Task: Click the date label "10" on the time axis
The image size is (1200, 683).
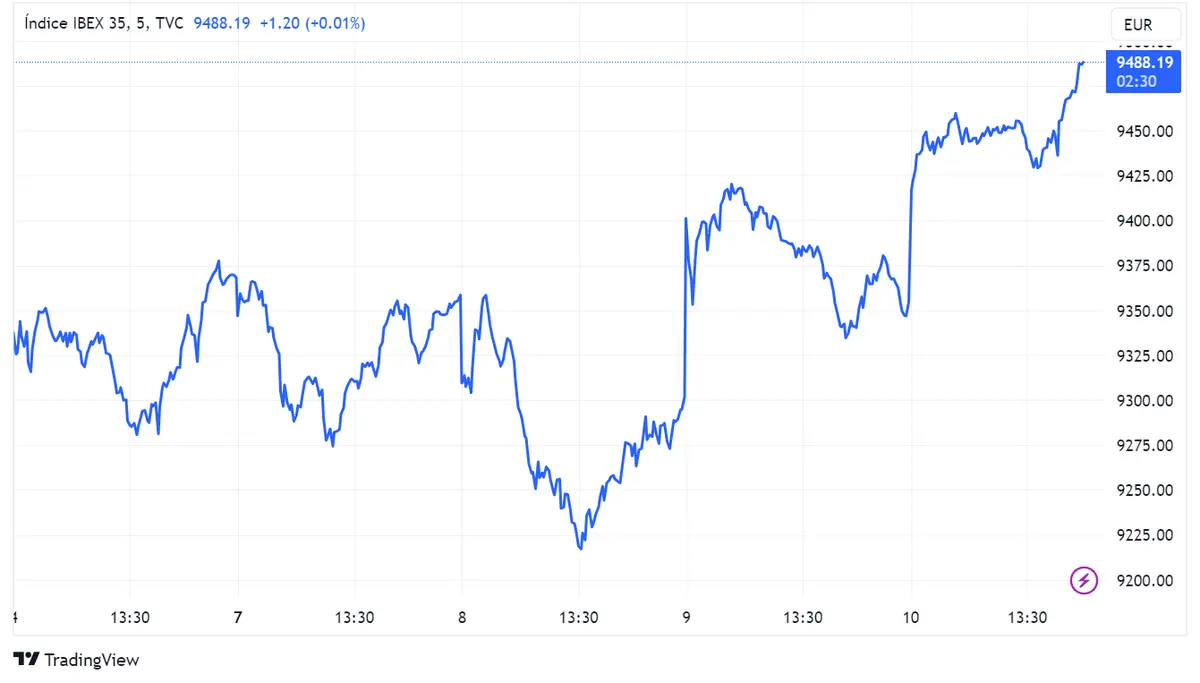Action: point(911,618)
